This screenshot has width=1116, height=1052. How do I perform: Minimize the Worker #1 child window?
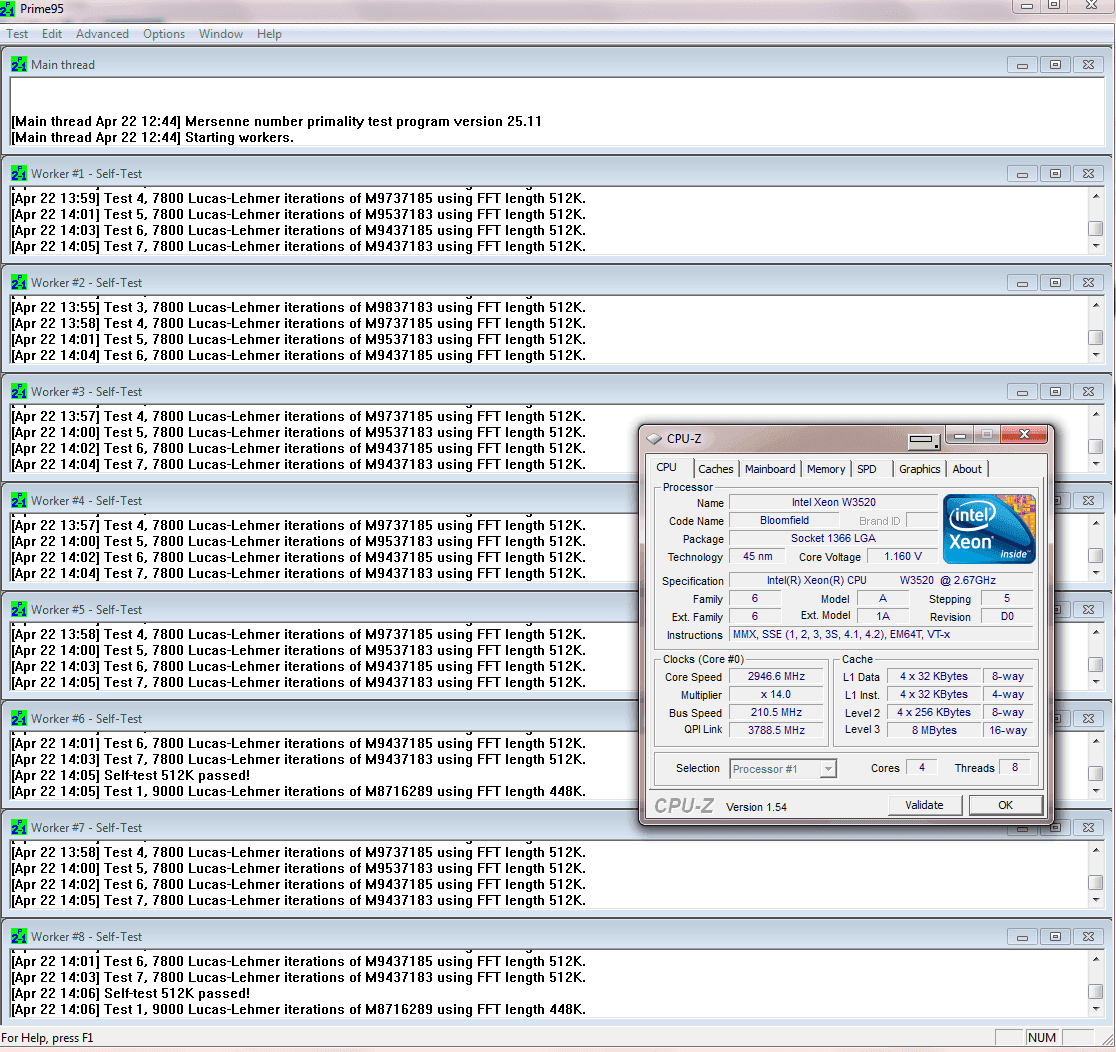pos(1022,174)
